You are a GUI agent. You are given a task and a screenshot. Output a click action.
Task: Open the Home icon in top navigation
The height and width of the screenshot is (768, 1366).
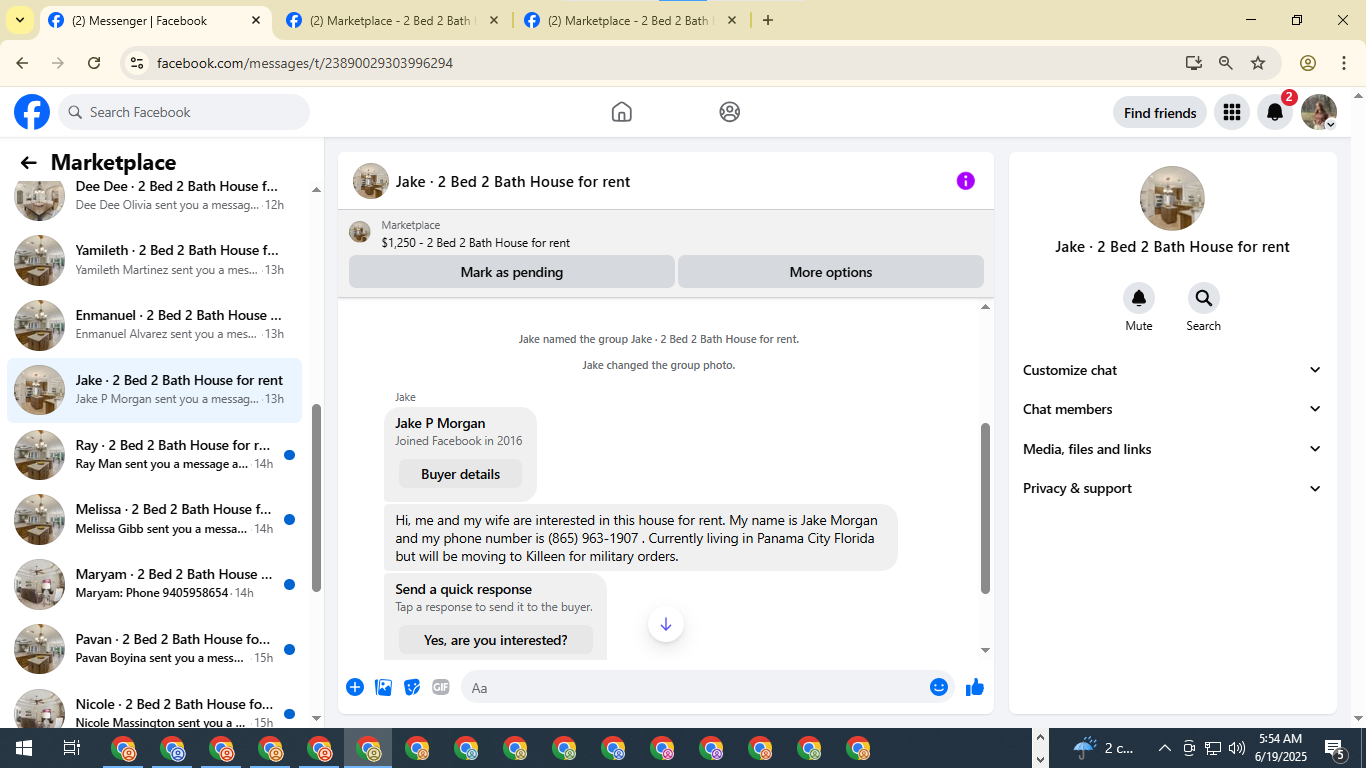click(622, 112)
